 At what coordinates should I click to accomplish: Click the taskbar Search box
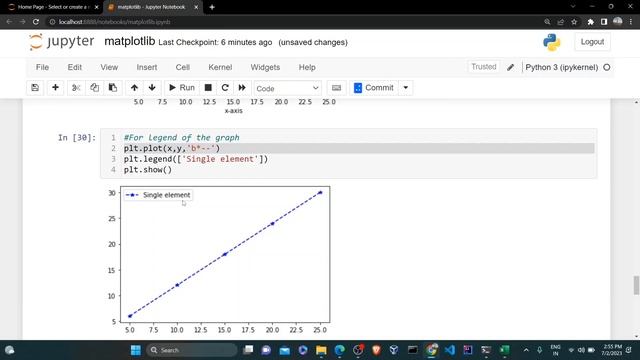click(191, 350)
